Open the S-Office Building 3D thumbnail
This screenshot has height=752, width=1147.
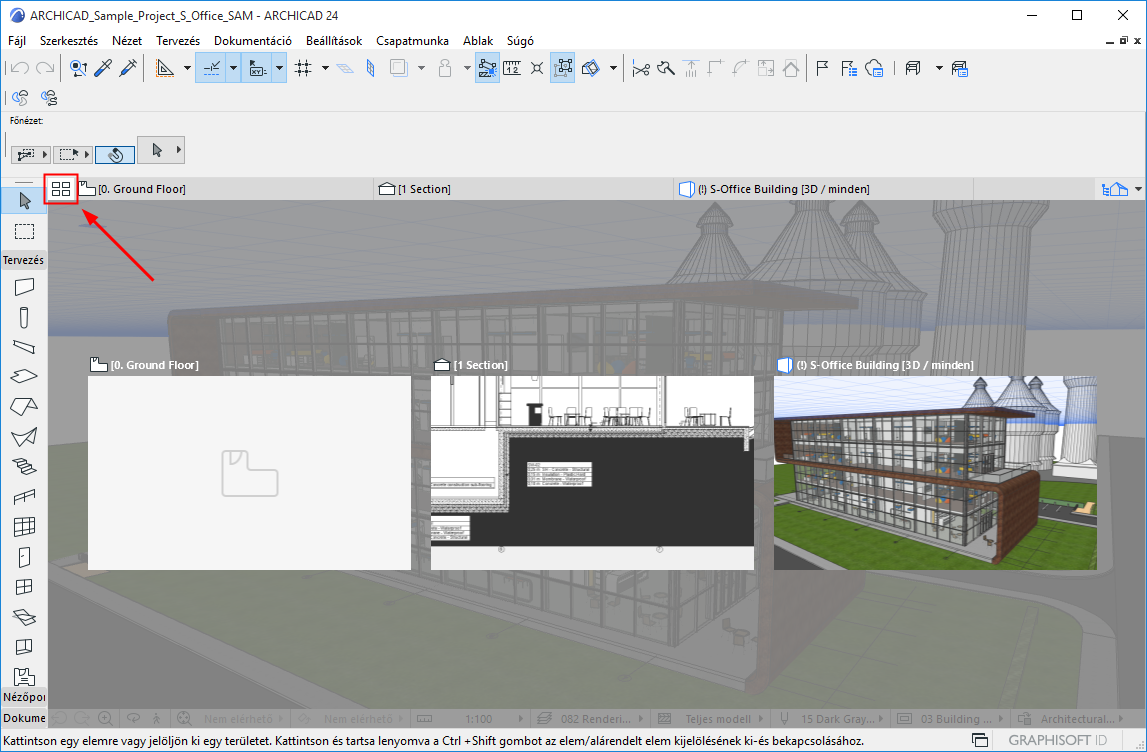coord(934,473)
